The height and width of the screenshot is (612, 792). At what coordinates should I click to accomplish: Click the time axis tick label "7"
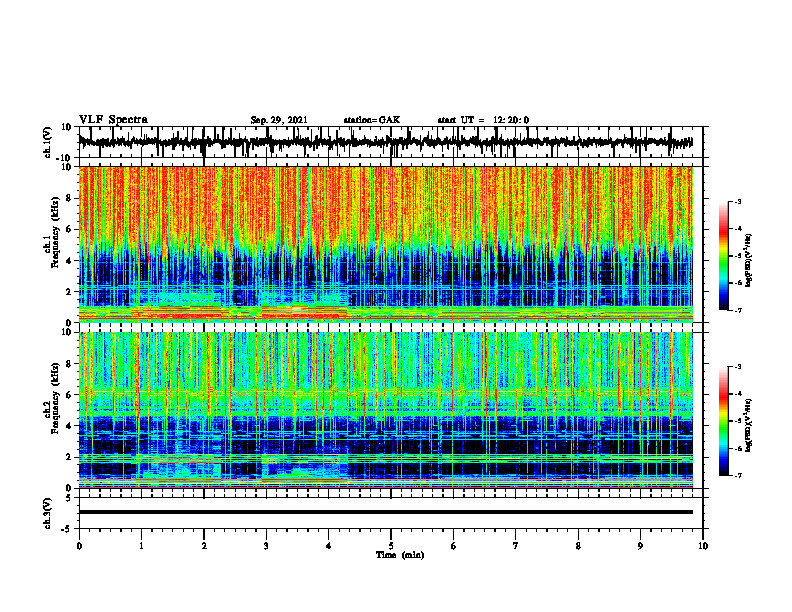click(516, 546)
